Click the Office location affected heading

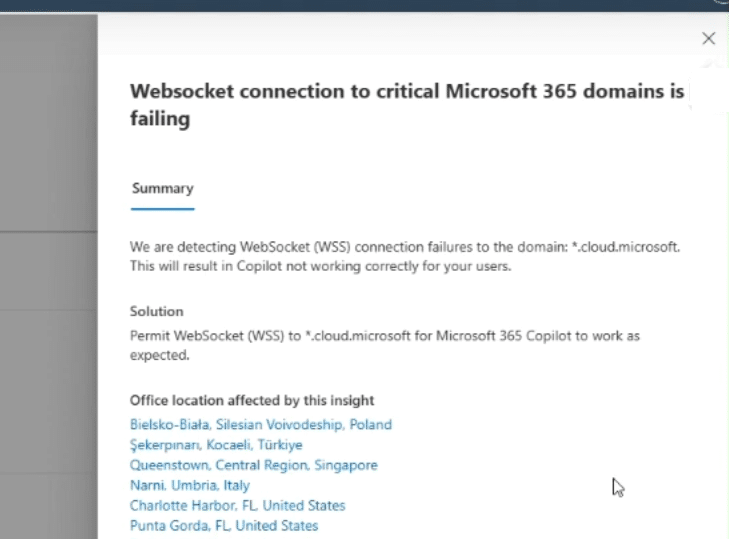coord(252,400)
